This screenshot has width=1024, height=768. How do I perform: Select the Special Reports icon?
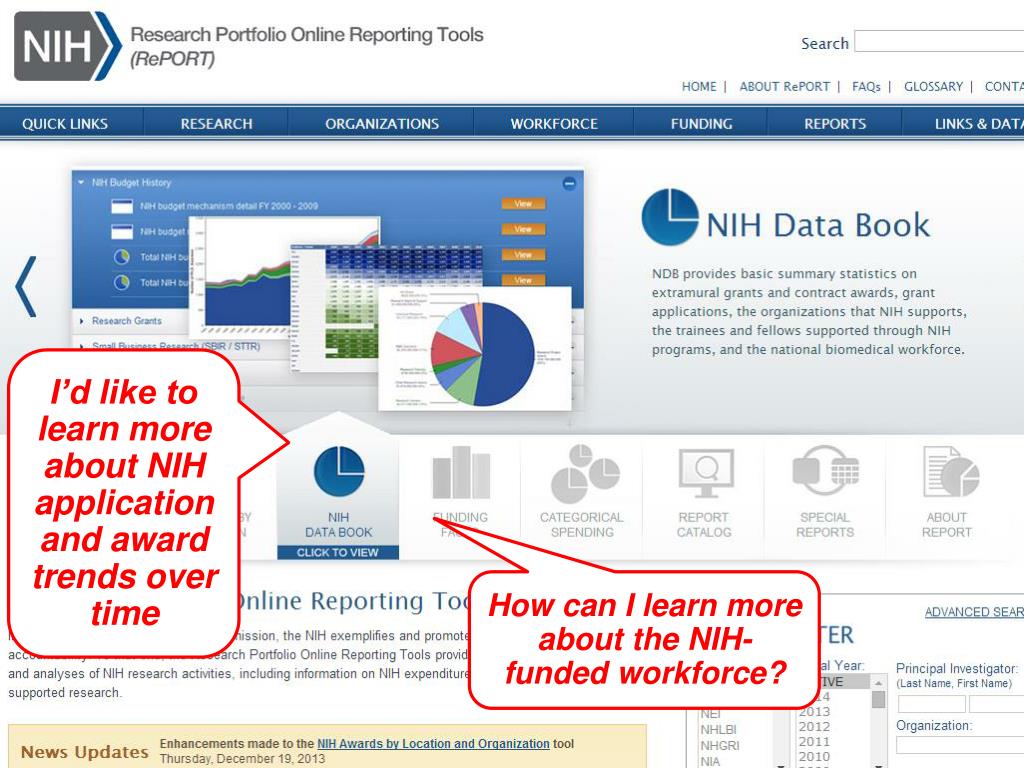[x=826, y=471]
